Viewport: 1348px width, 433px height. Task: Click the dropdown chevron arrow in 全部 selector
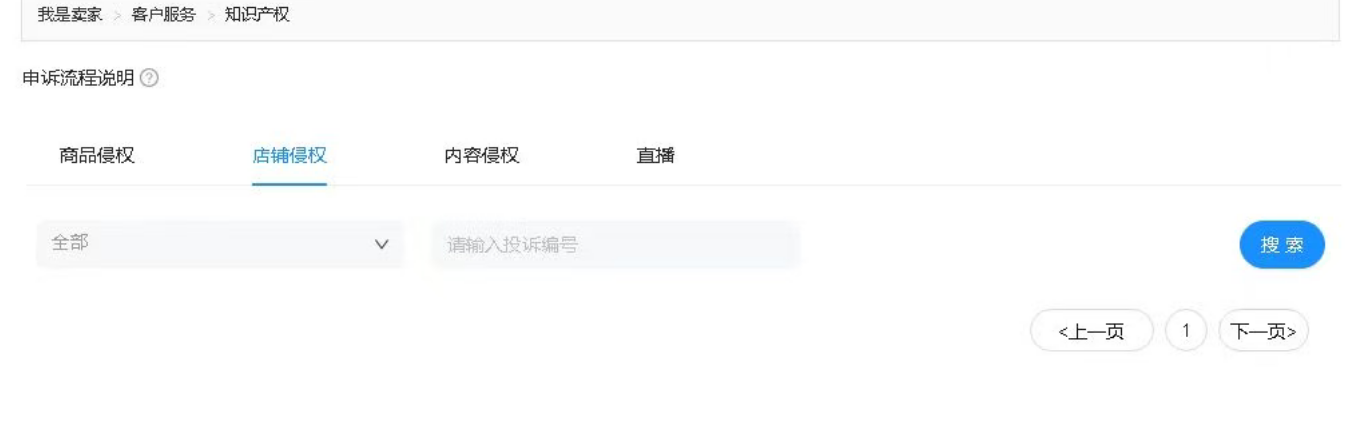point(380,244)
